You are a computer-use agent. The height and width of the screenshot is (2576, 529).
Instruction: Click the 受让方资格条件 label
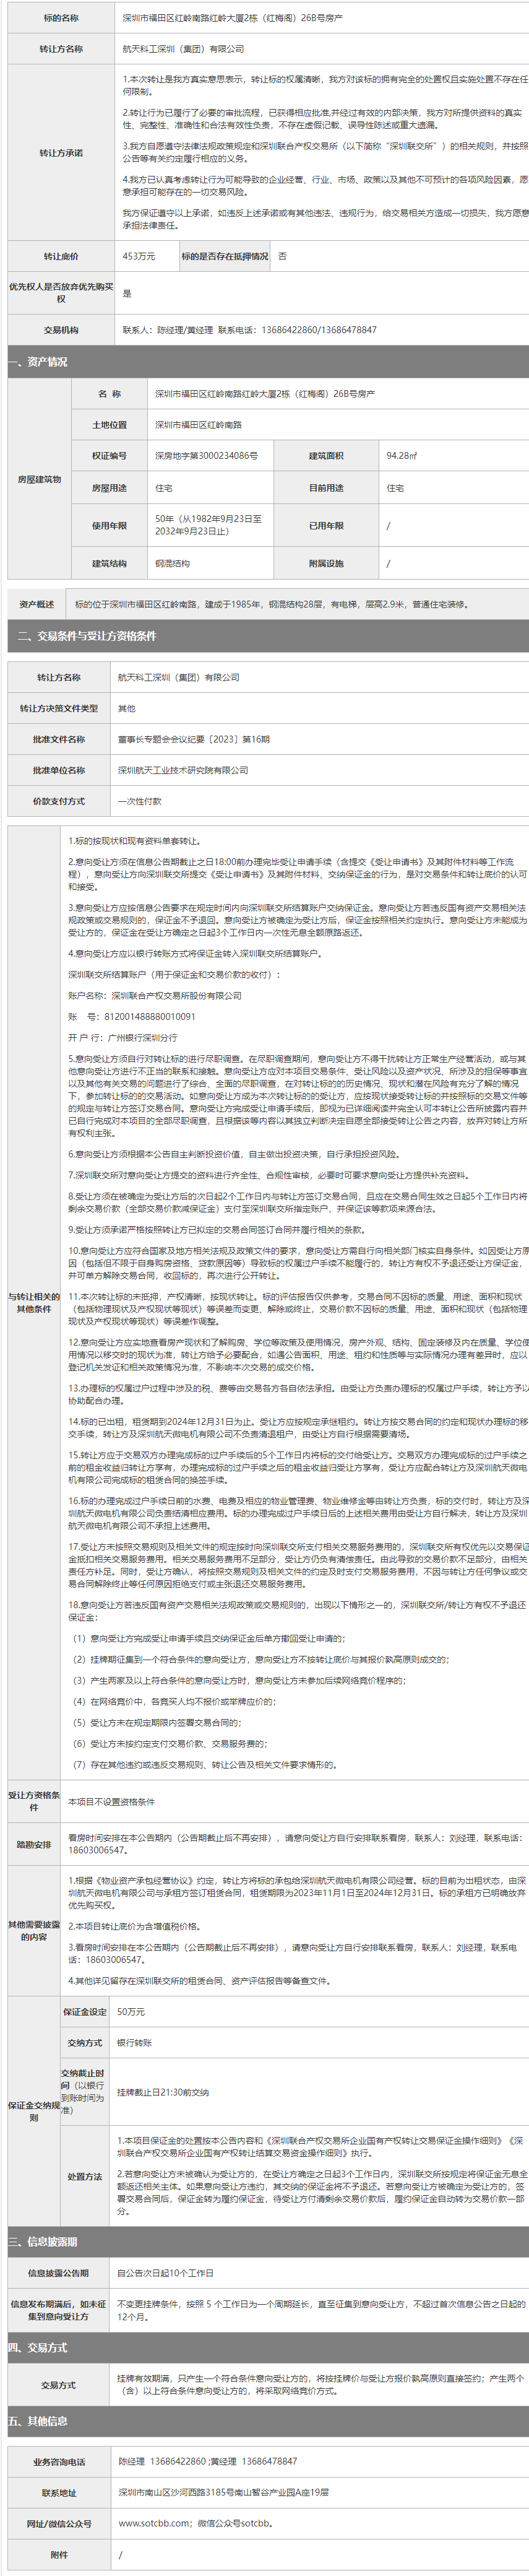34,1801
